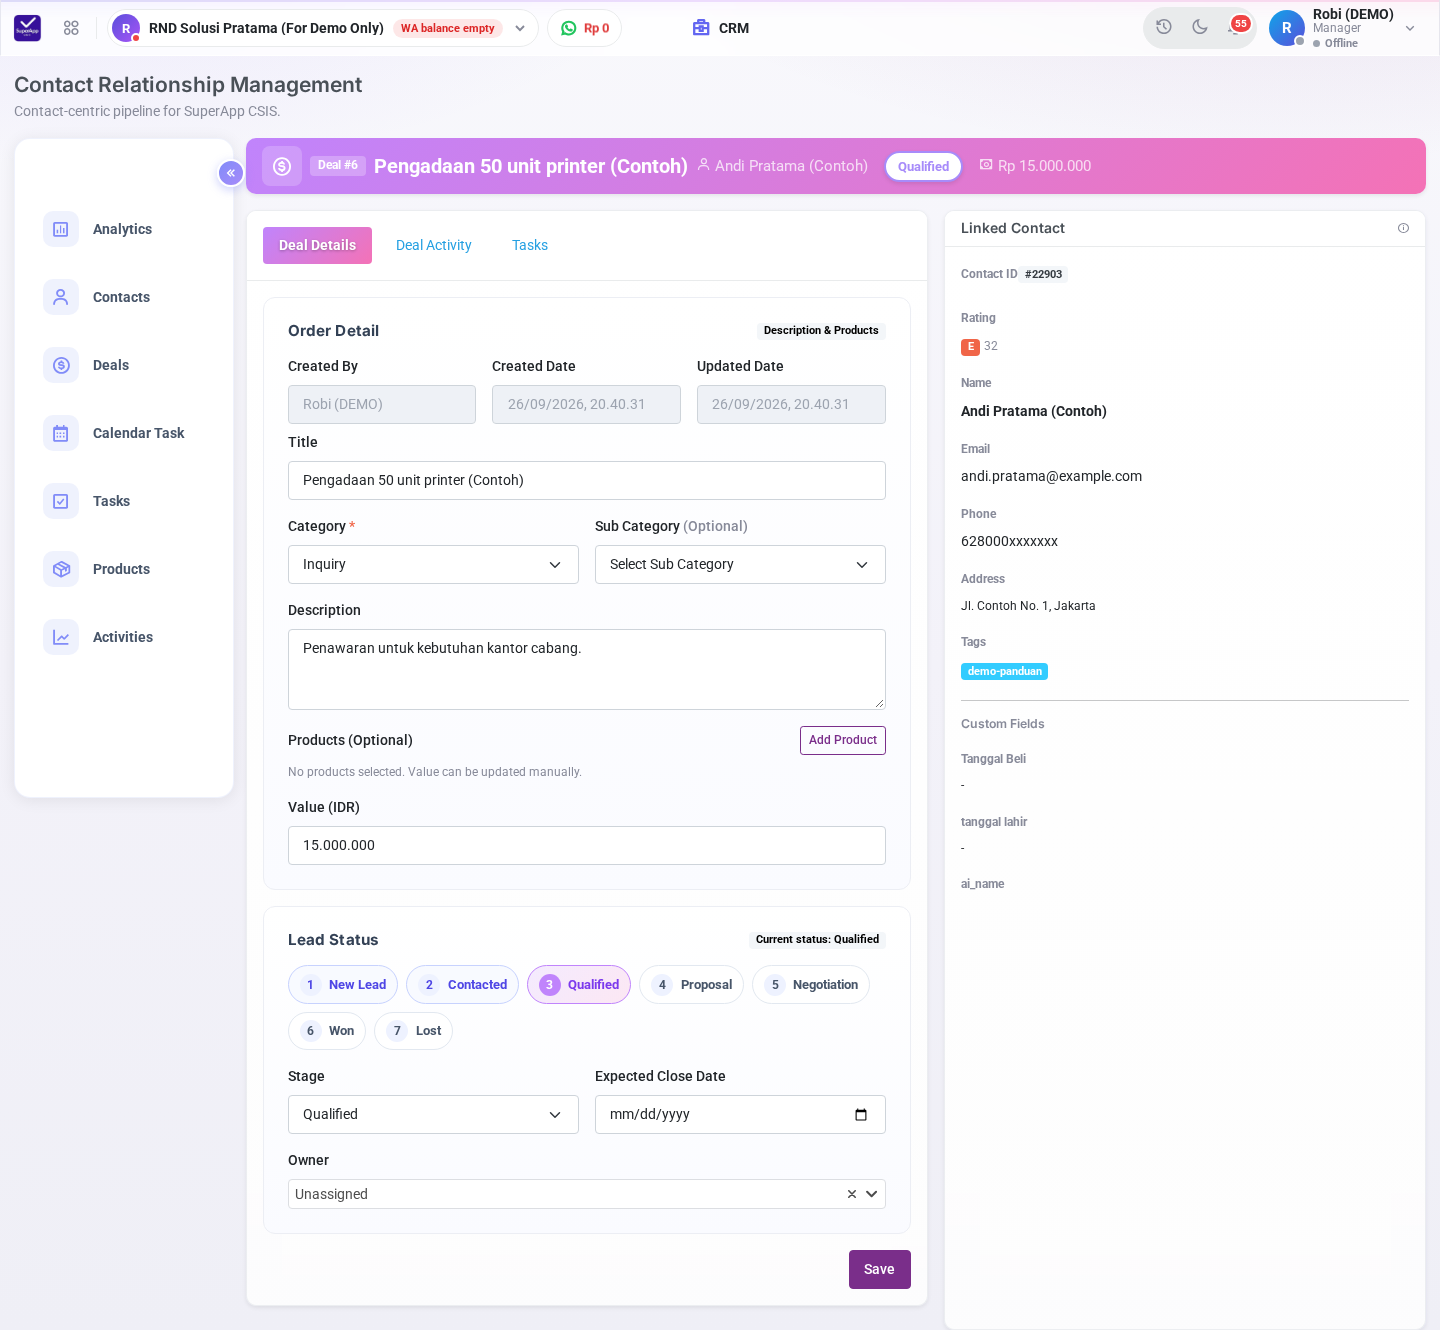Click the CRM briefcase icon
1440x1330 pixels.
coord(701,28)
